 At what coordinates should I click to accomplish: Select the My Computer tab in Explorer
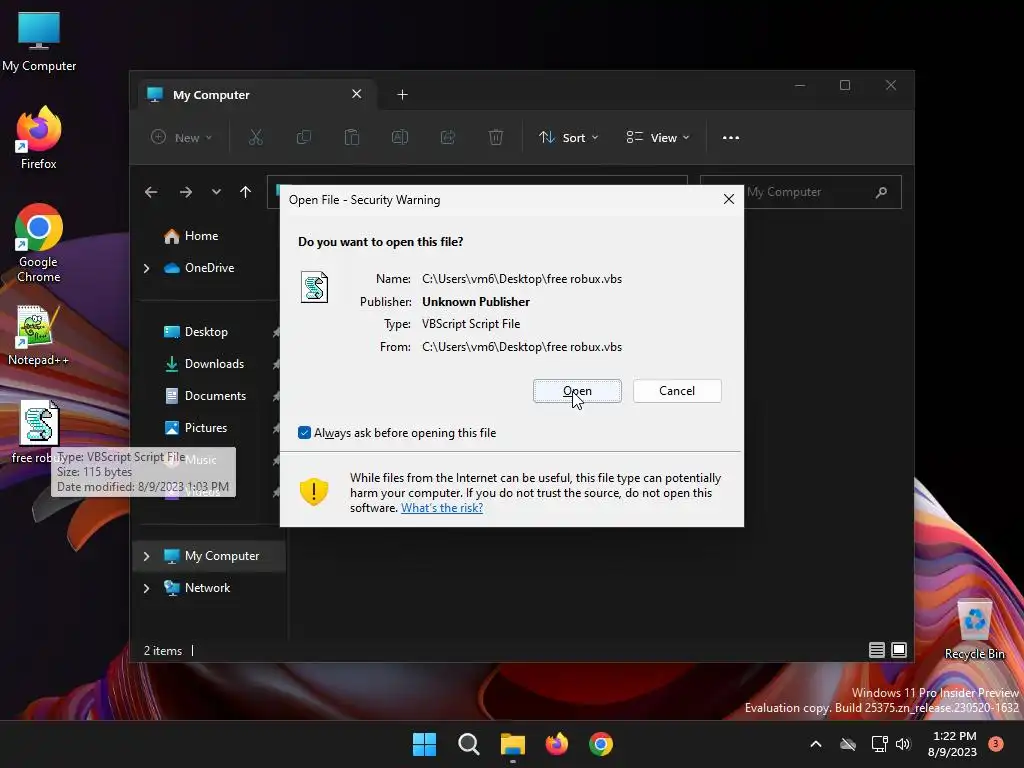[x=255, y=95]
